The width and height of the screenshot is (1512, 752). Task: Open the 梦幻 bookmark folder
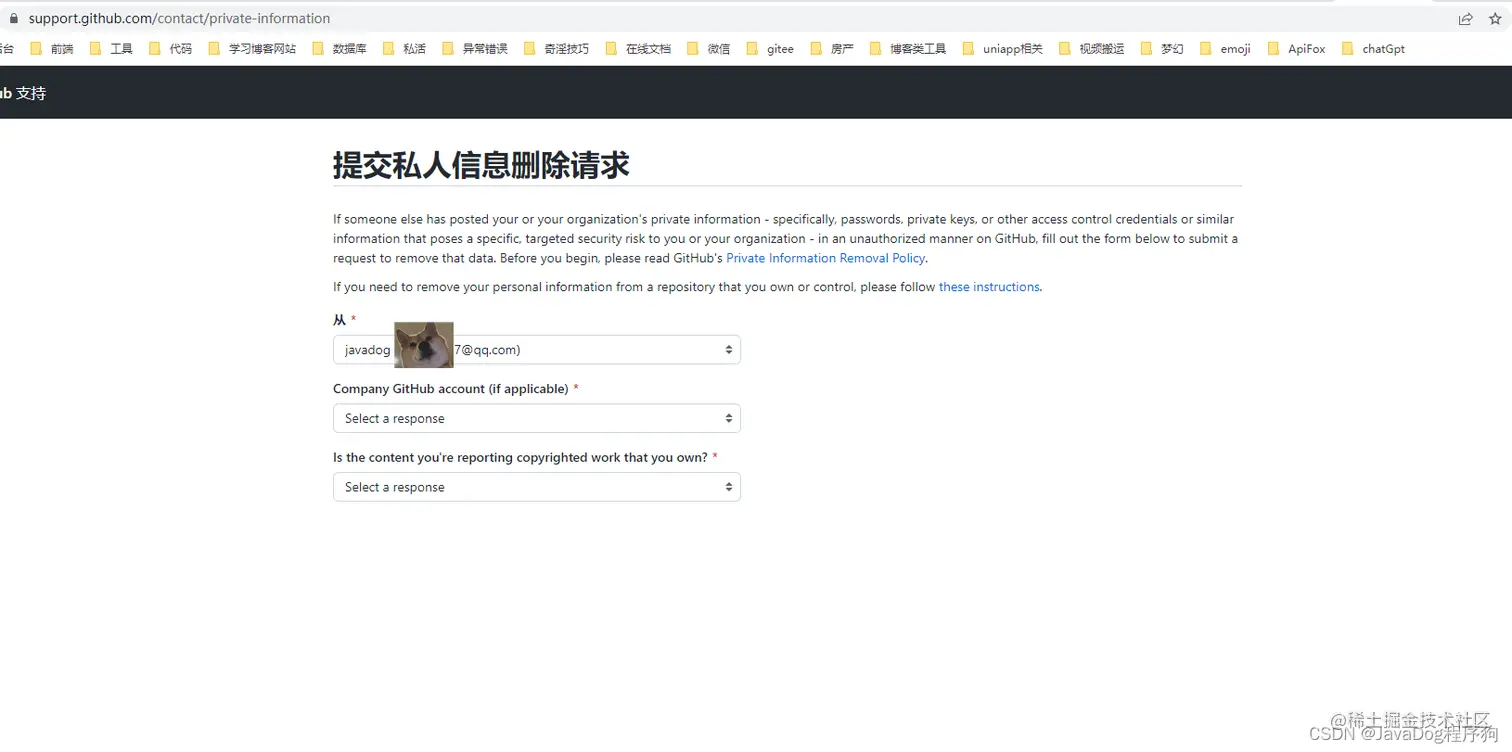1162,48
